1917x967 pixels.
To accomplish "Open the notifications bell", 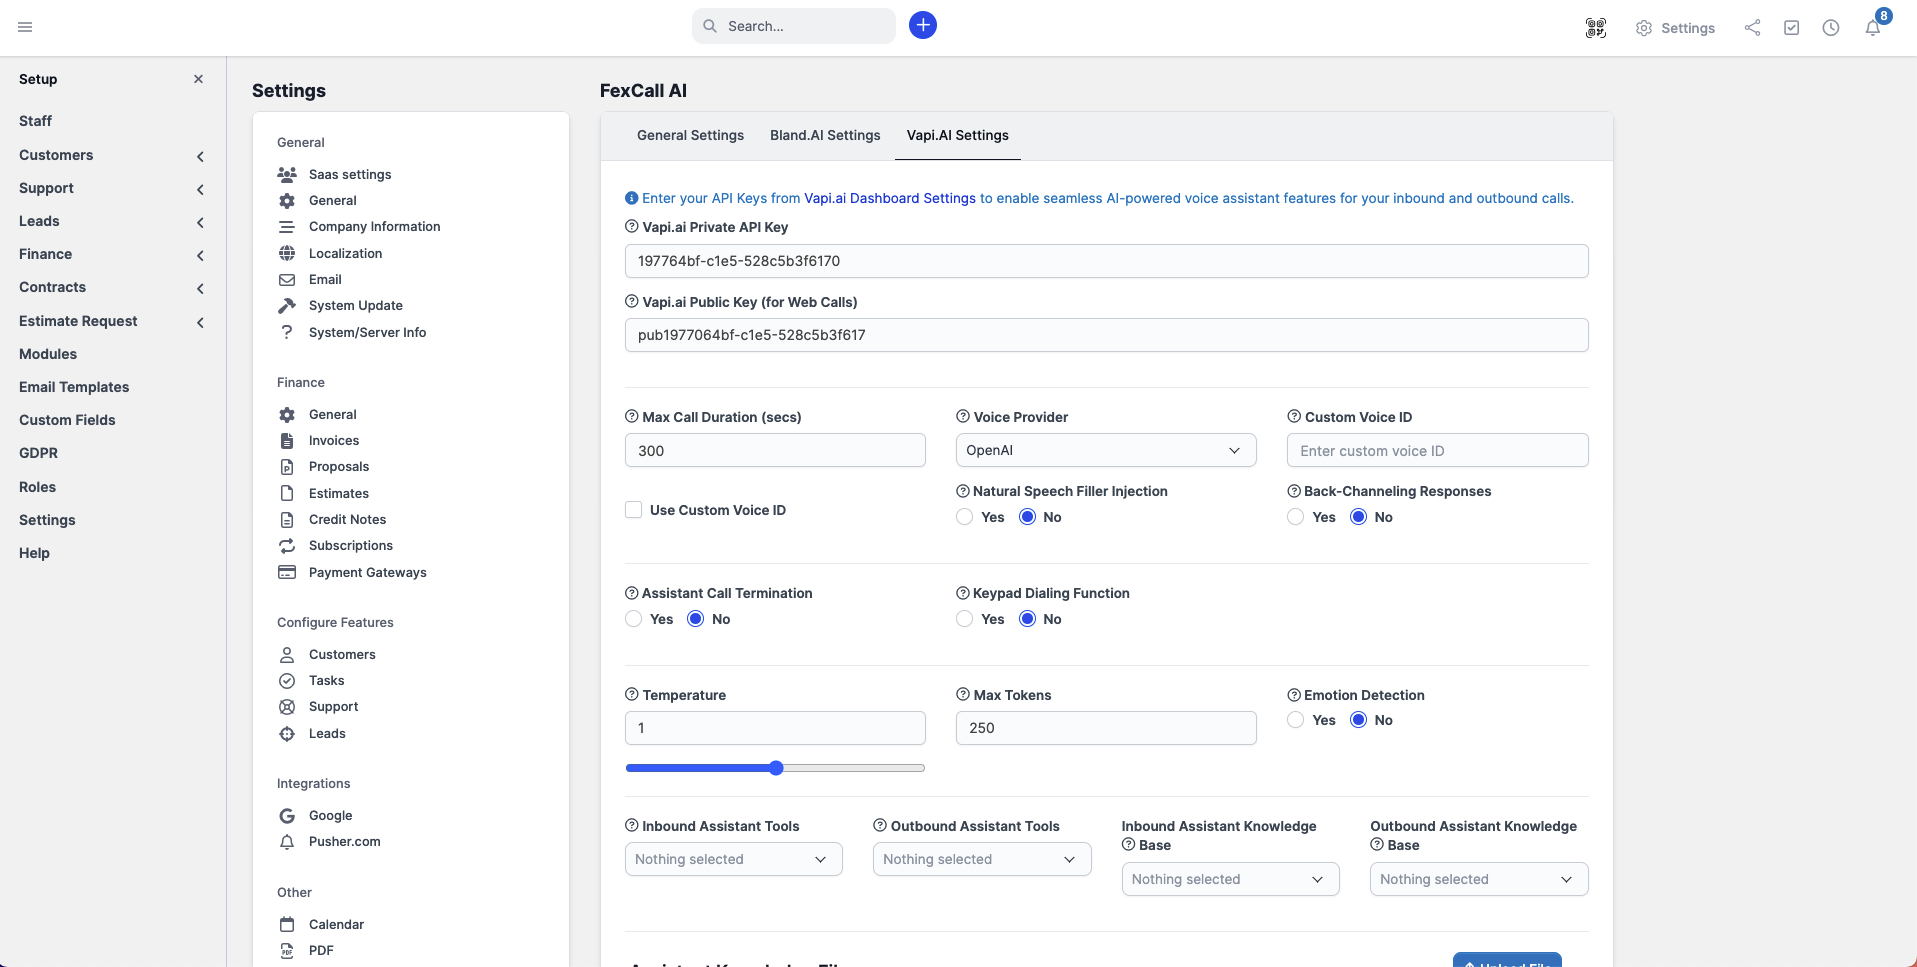I will 1872,28.
